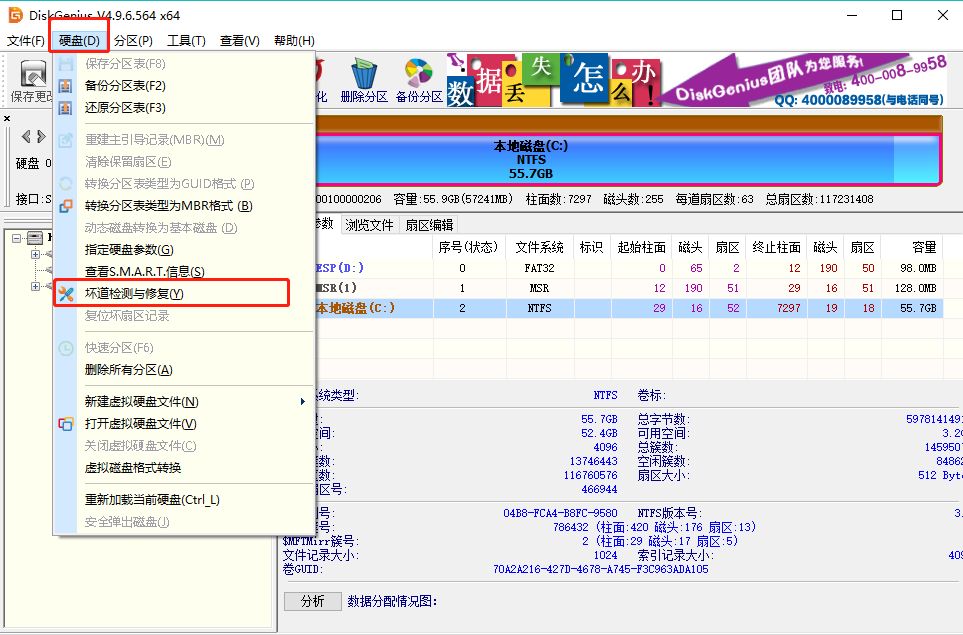963x635 pixels.
Task: Click the 文件系统 column header
Action: point(540,247)
